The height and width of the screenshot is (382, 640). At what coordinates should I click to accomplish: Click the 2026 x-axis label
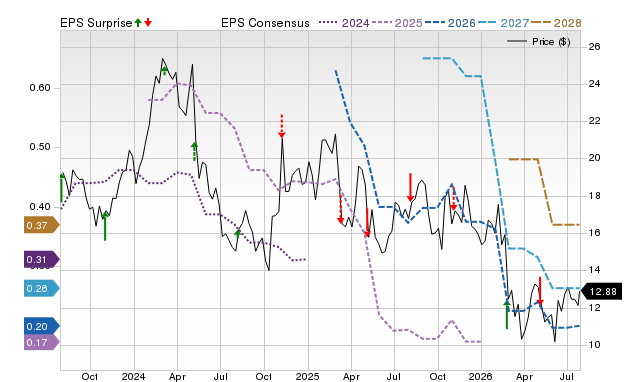[x=481, y=376]
